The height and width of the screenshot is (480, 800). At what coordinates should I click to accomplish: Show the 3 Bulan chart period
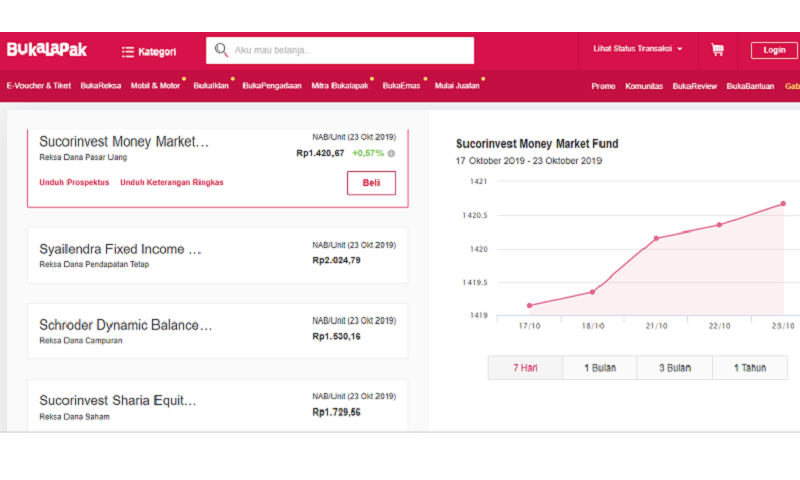pos(674,368)
